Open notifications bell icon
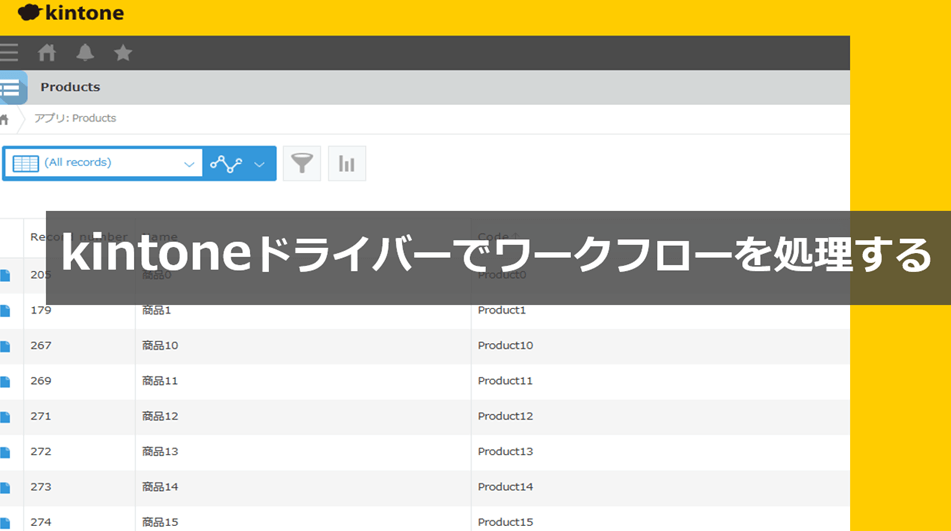Screen dimensions: 951x531 click(x=85, y=53)
